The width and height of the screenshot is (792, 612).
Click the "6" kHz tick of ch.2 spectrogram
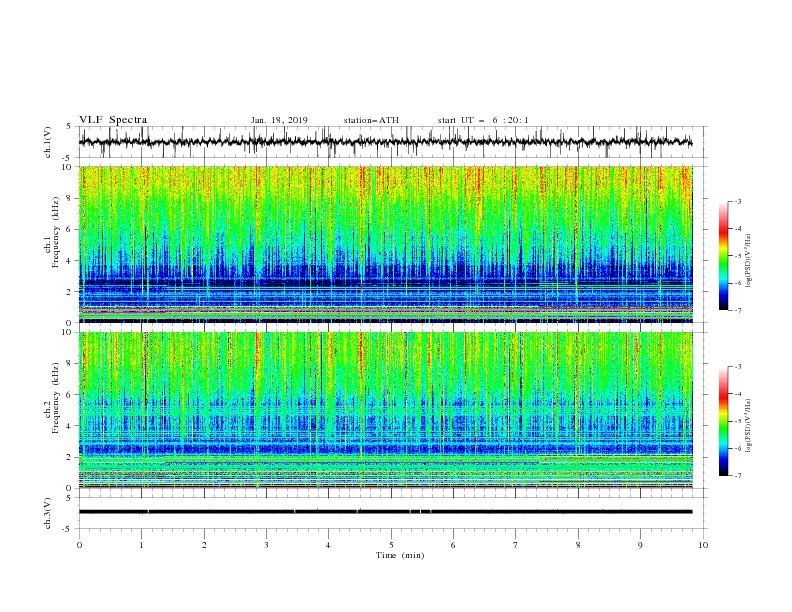[x=70, y=395]
